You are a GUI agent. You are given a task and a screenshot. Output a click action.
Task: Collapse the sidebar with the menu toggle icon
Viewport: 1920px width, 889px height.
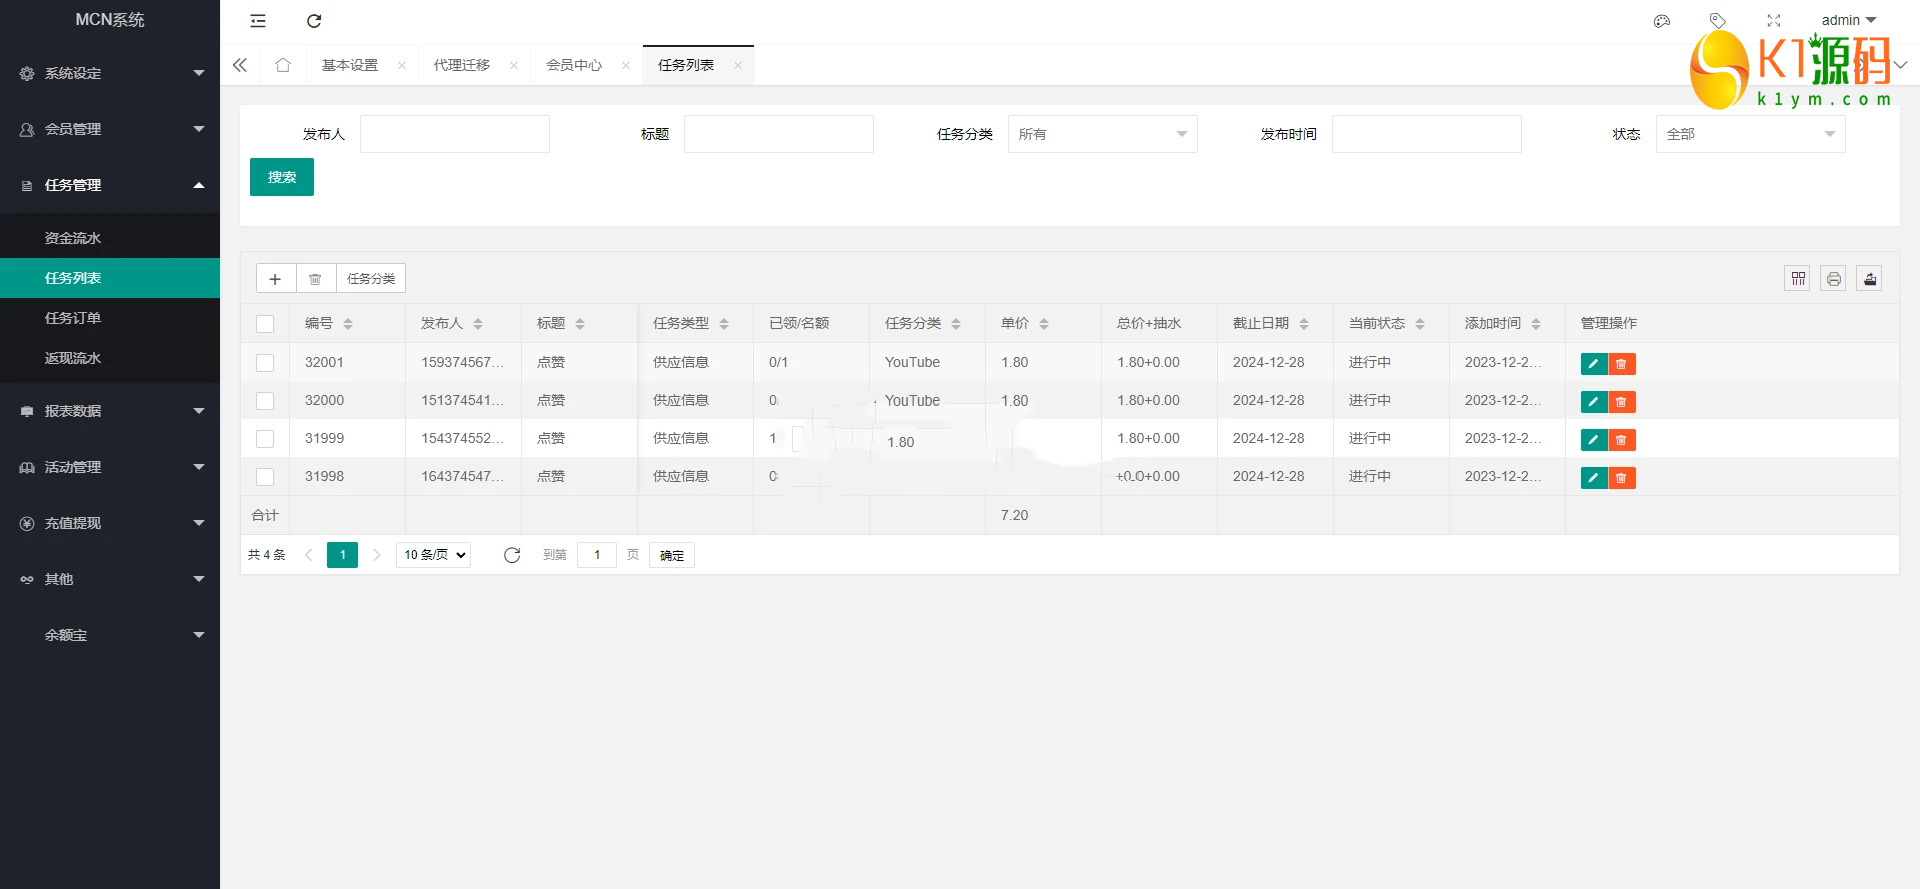pos(258,21)
